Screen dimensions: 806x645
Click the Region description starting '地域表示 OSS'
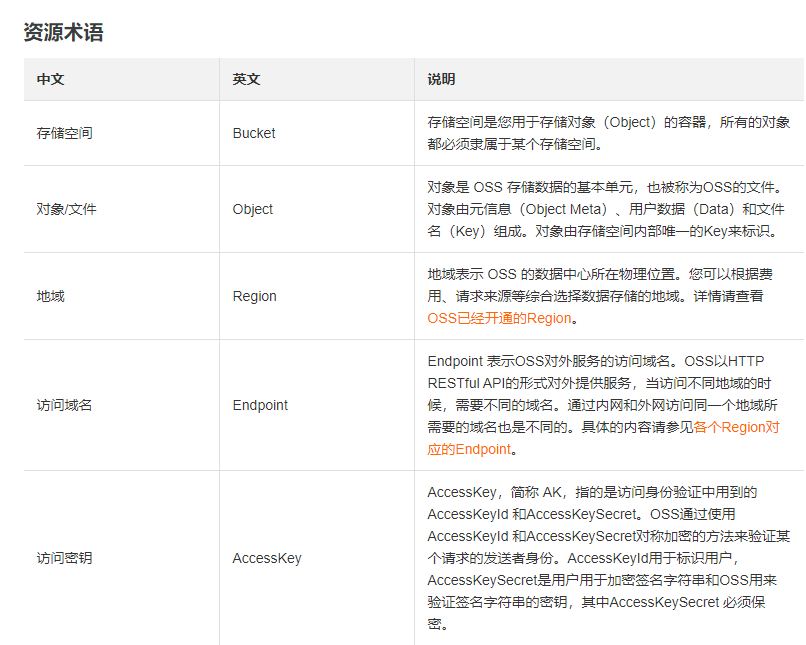[x=600, y=296]
